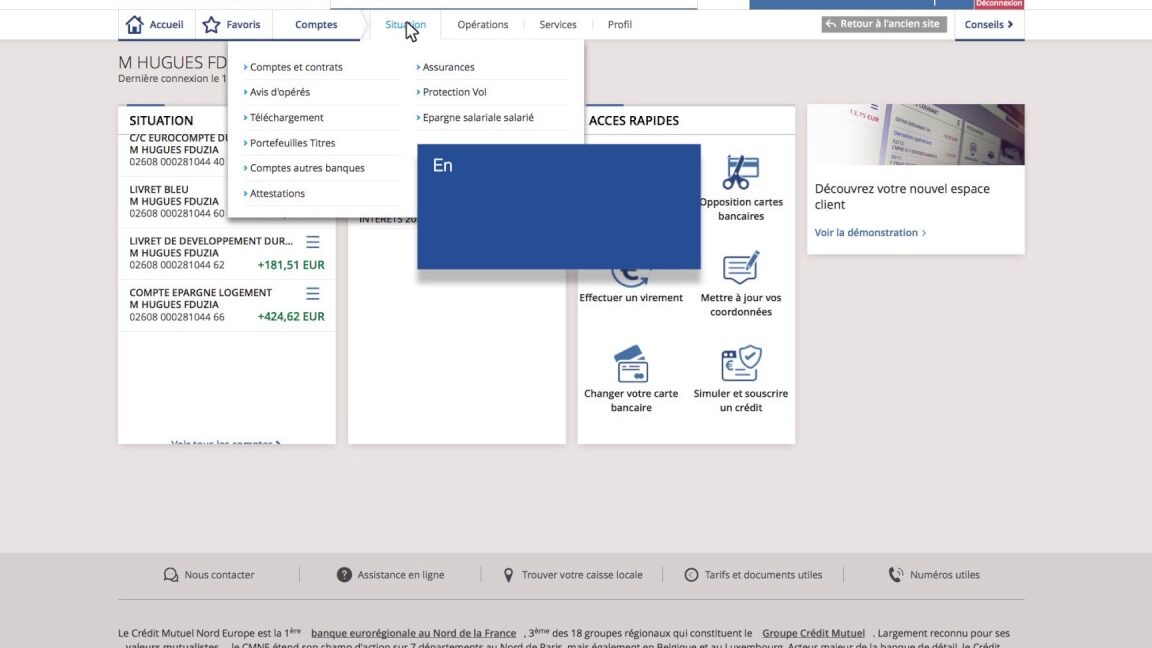This screenshot has height=648, width=1152.
Task: Select Protection Vol in the submenu
Action: tap(454, 92)
